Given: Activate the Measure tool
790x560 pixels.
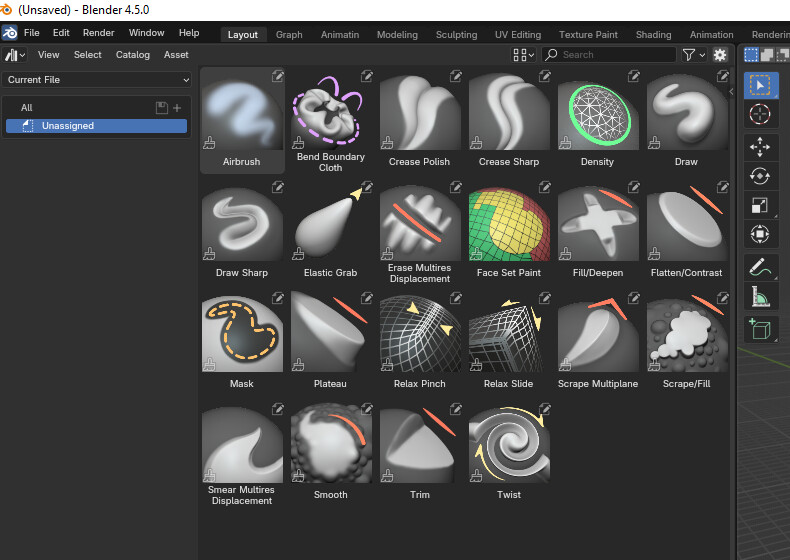Looking at the screenshot, I should pos(761,296).
